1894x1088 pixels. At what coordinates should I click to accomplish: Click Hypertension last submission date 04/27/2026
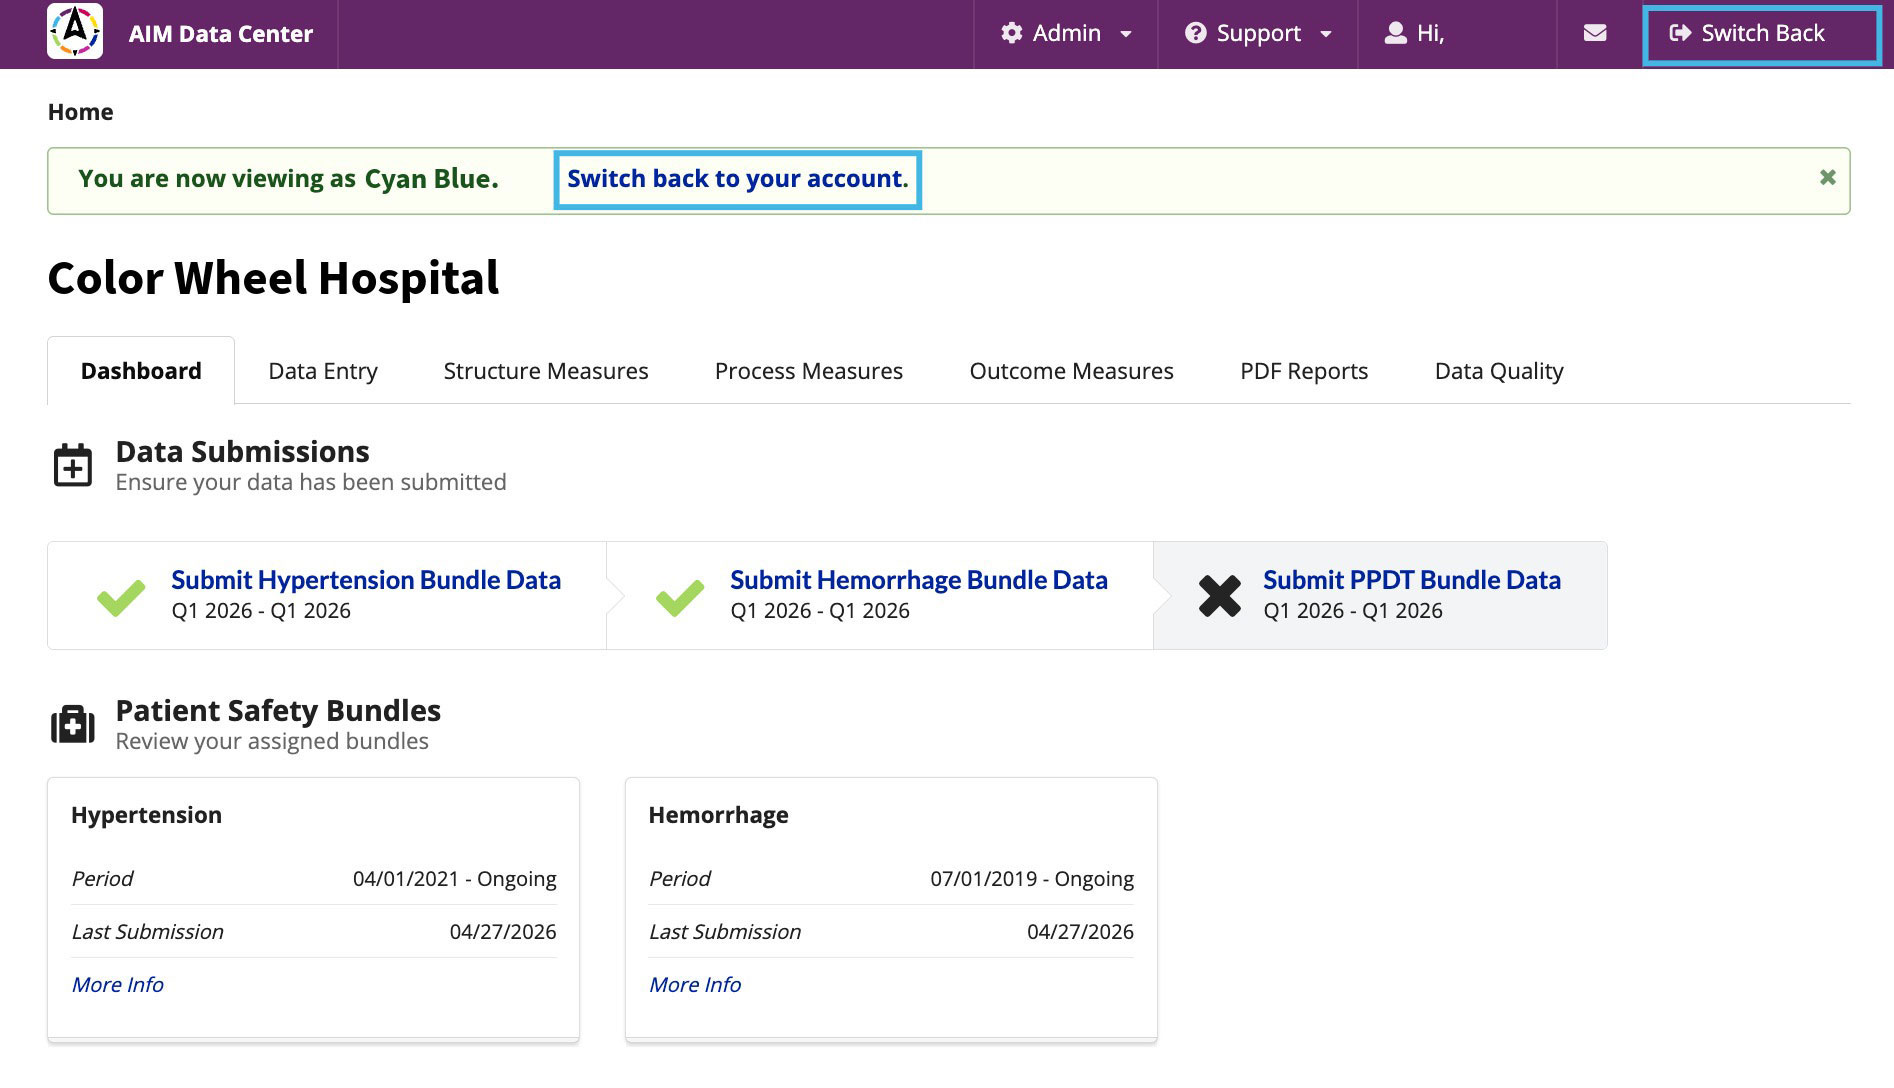[x=503, y=932]
